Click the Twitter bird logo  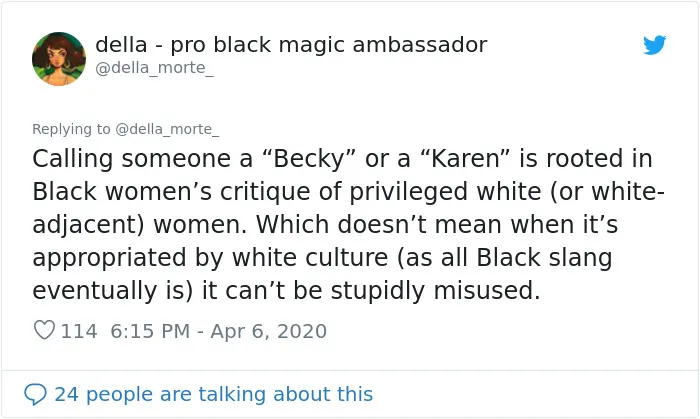[x=654, y=45]
